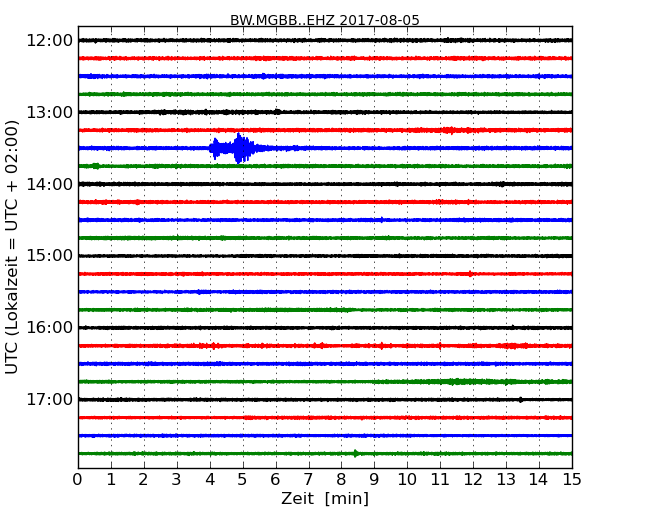Select the 14:00 y-axis tick label
This screenshot has height=520, width=650.
click(x=49, y=184)
